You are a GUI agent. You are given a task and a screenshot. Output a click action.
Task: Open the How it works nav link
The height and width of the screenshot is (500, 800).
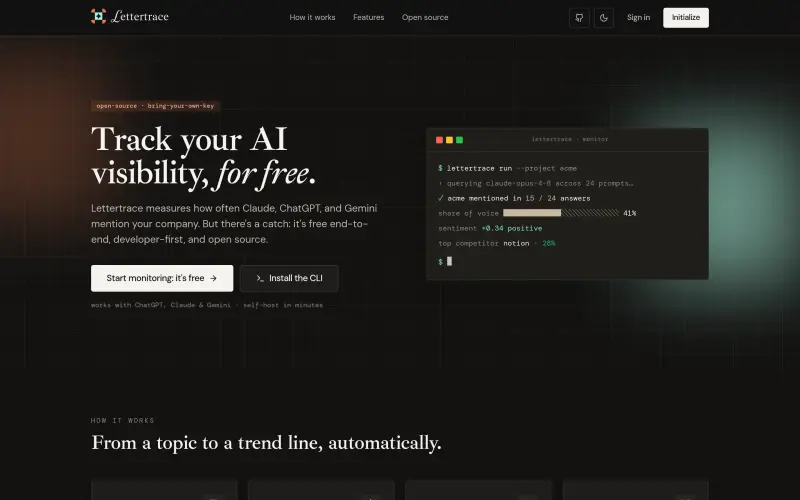(x=312, y=17)
